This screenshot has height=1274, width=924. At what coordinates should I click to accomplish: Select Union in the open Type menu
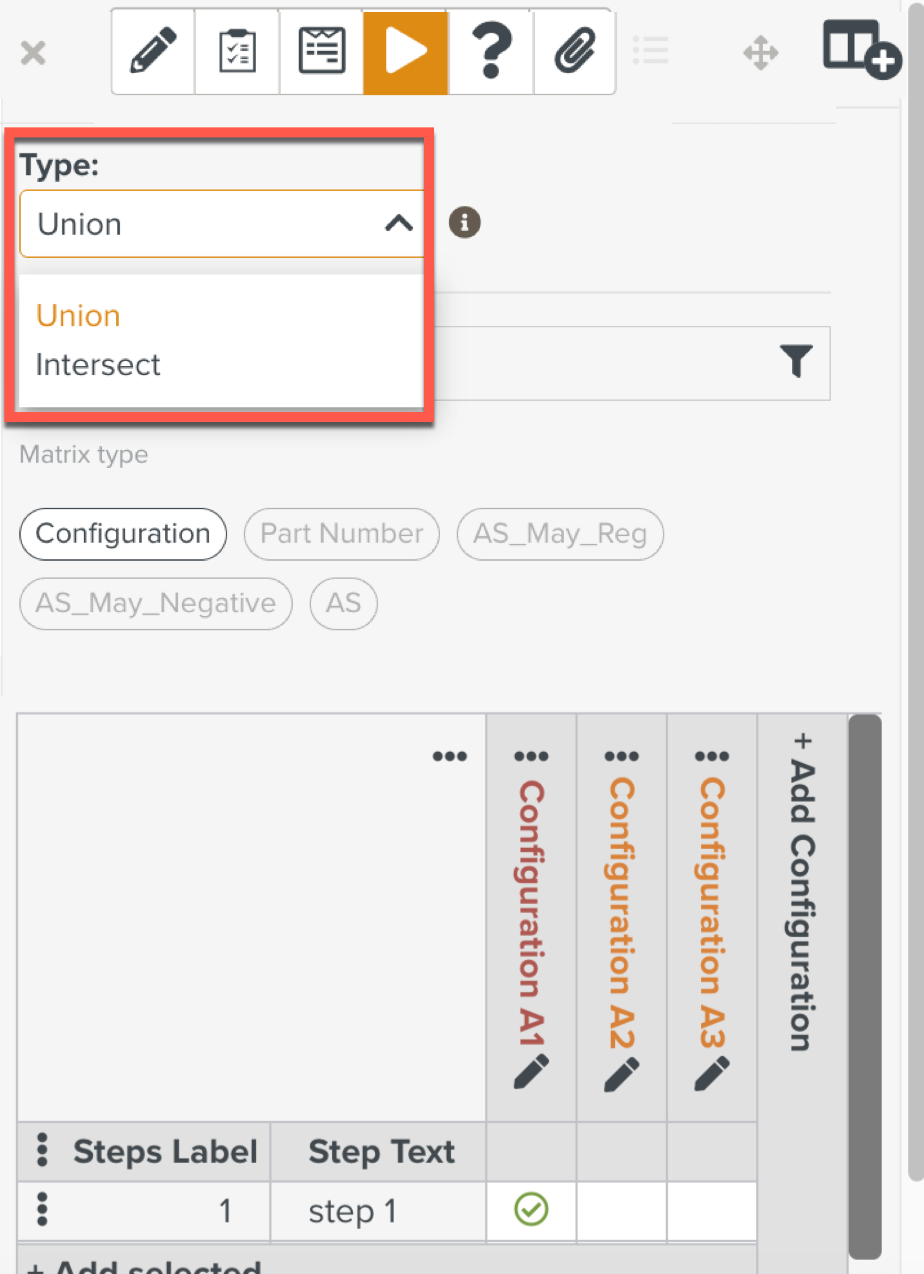point(78,315)
